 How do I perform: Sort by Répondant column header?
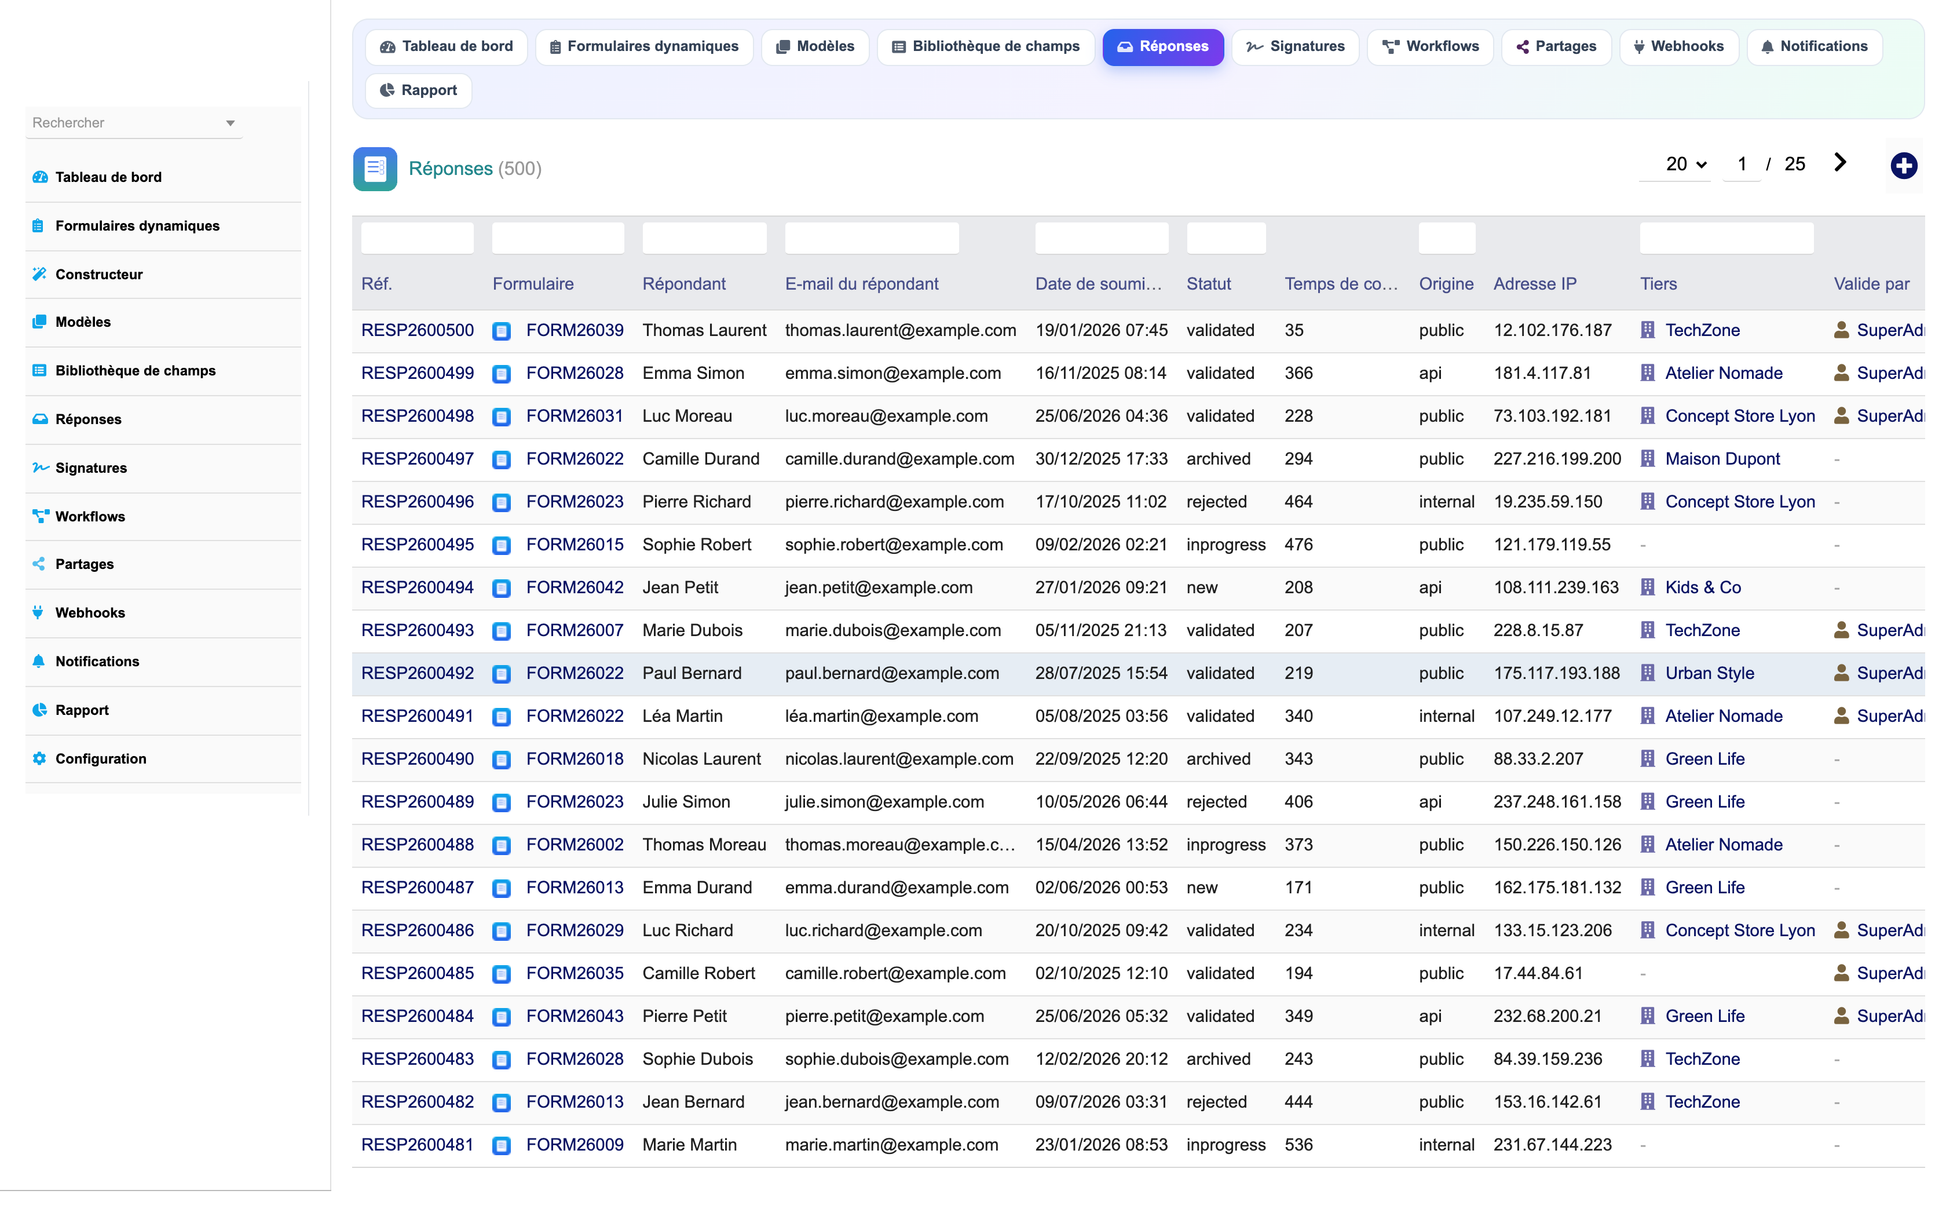coord(684,284)
